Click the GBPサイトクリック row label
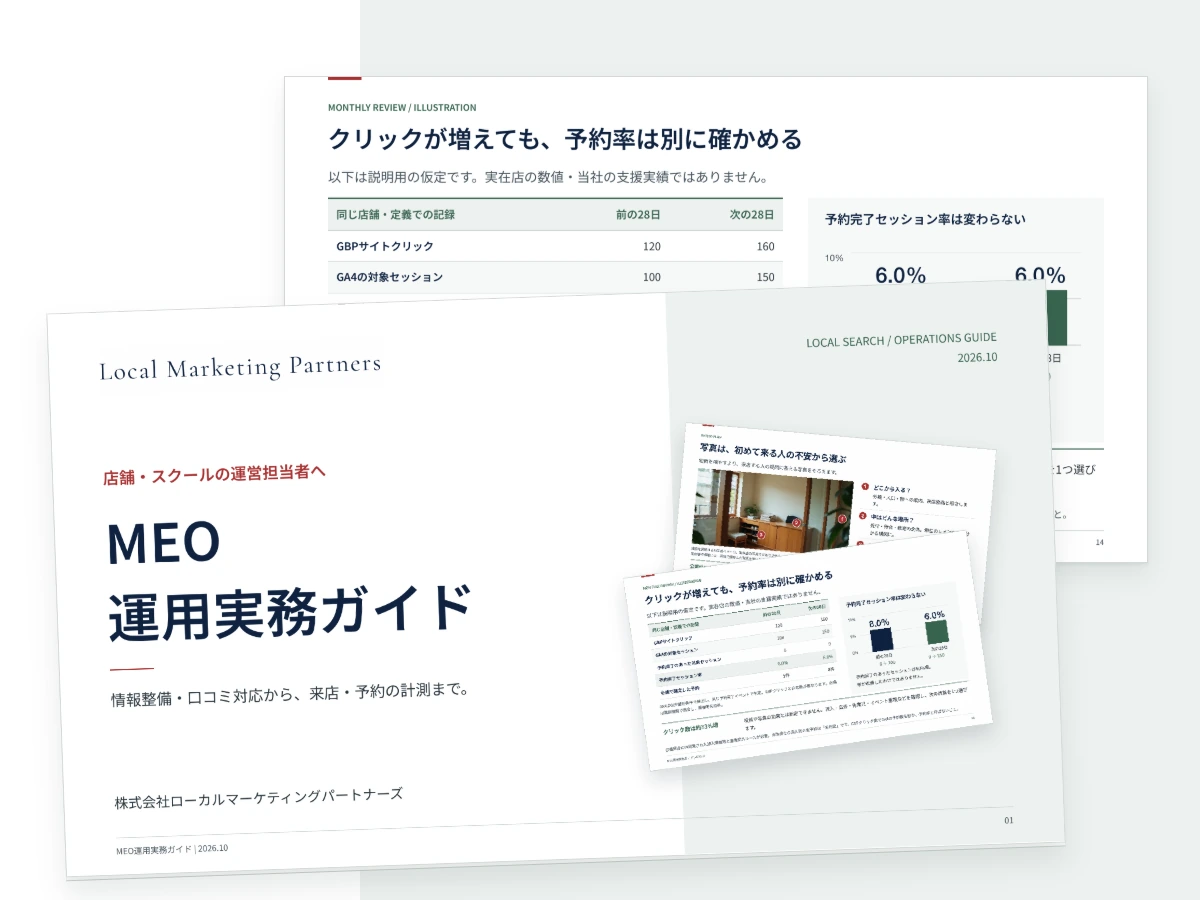 click(385, 246)
